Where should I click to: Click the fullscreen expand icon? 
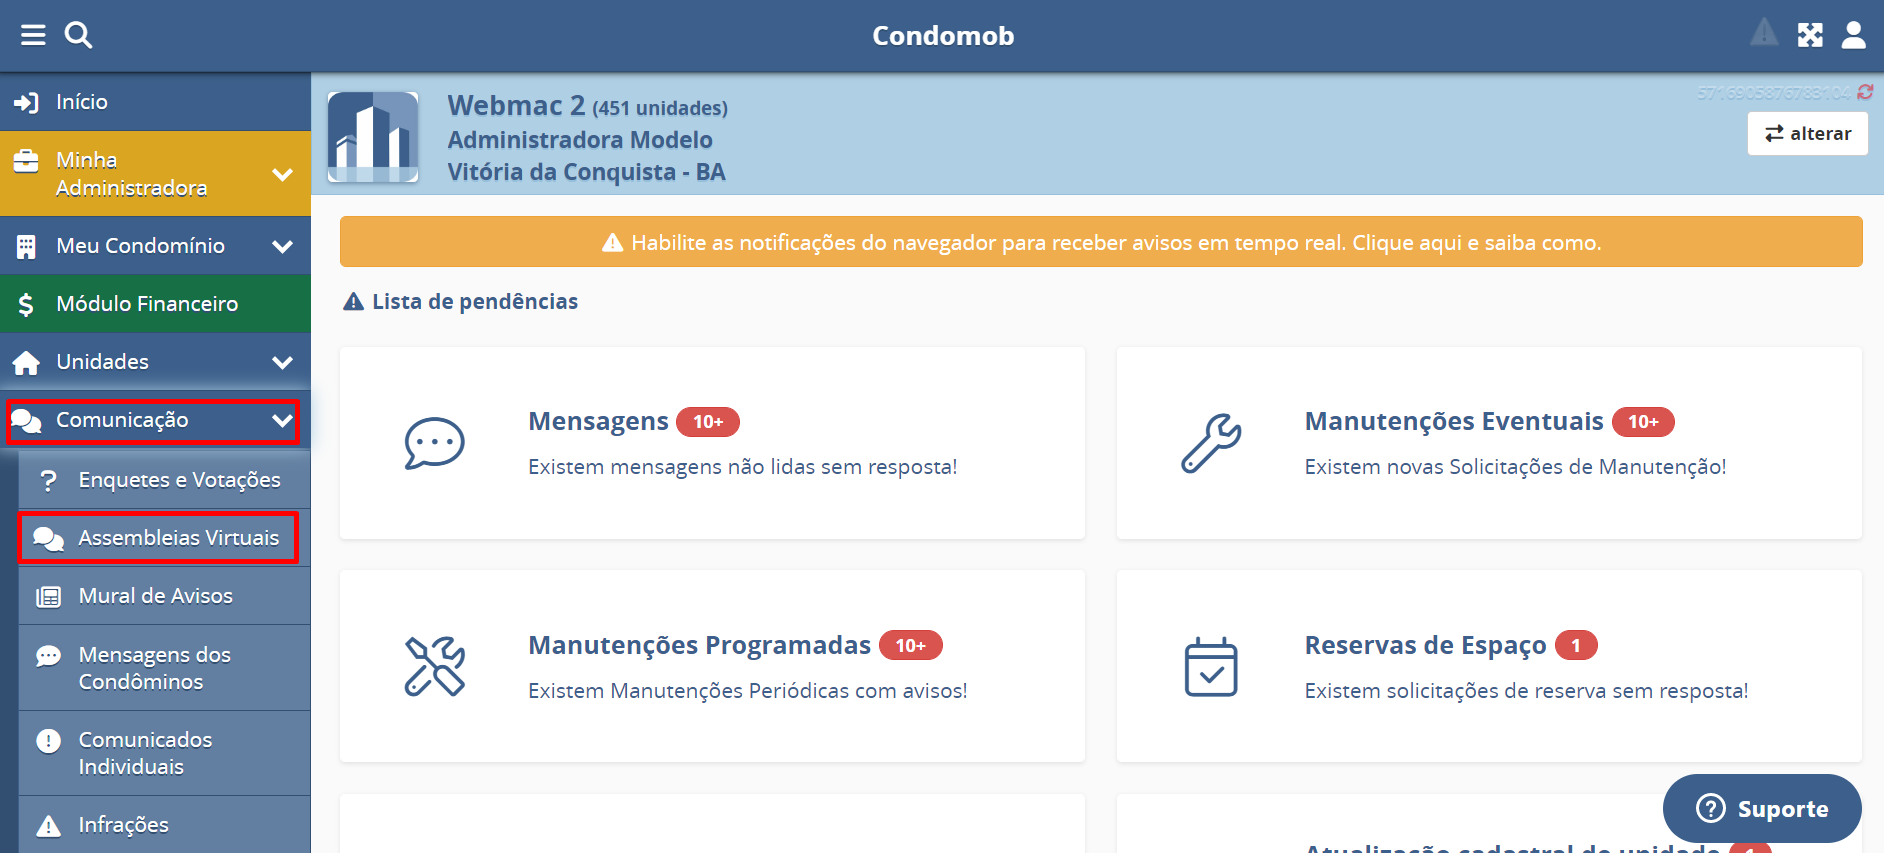(1810, 36)
